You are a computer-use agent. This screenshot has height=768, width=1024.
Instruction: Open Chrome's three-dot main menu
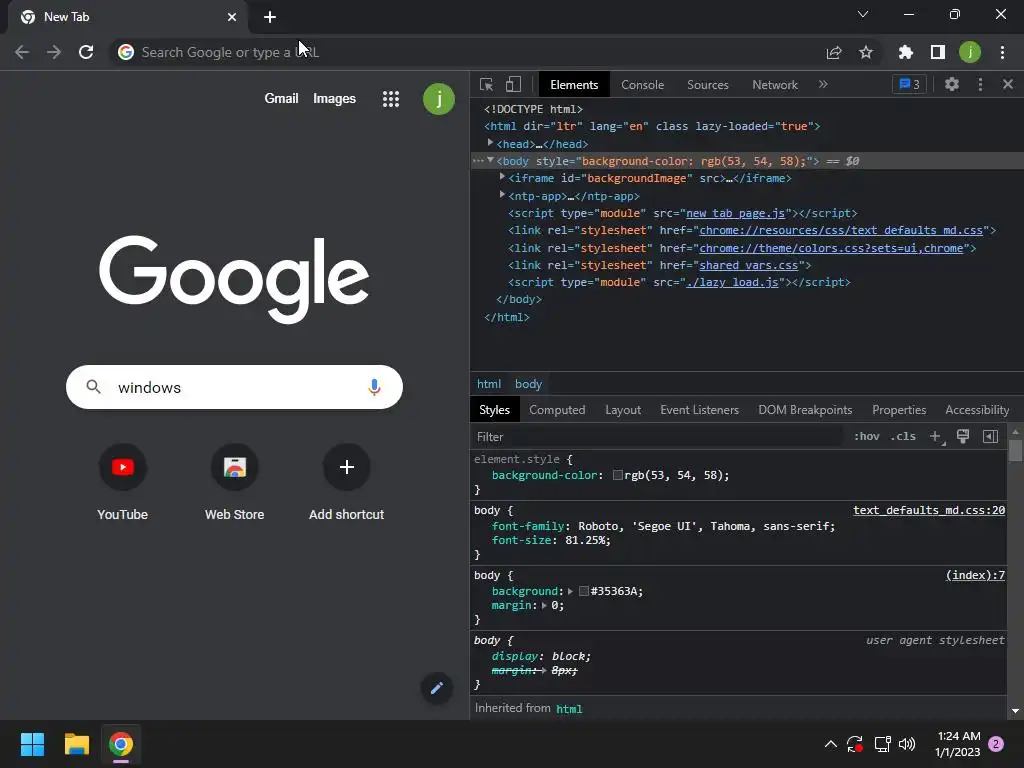pos(1002,52)
